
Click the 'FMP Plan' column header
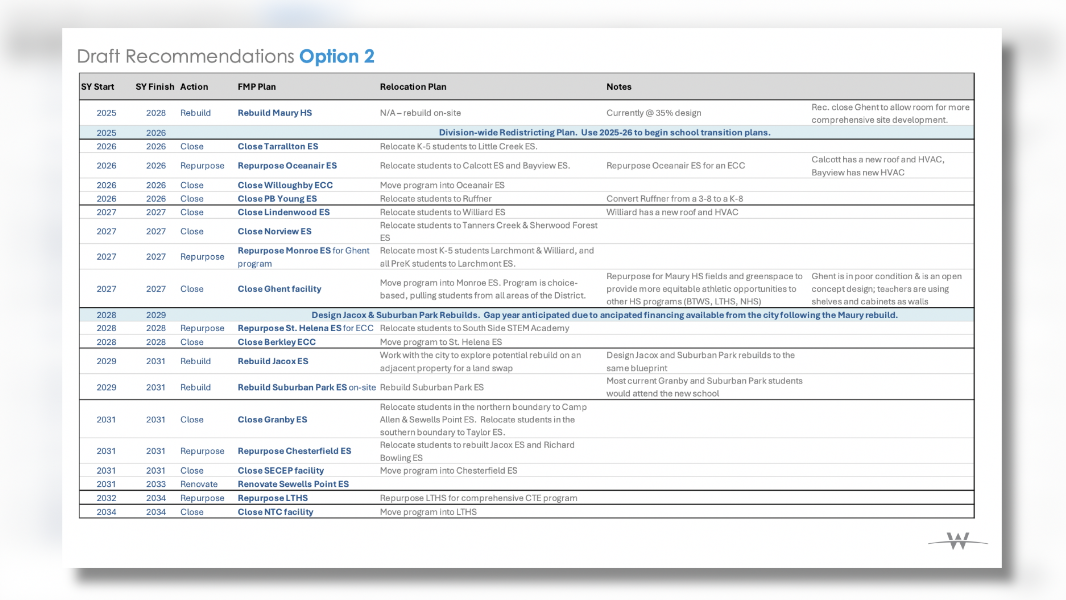click(257, 87)
